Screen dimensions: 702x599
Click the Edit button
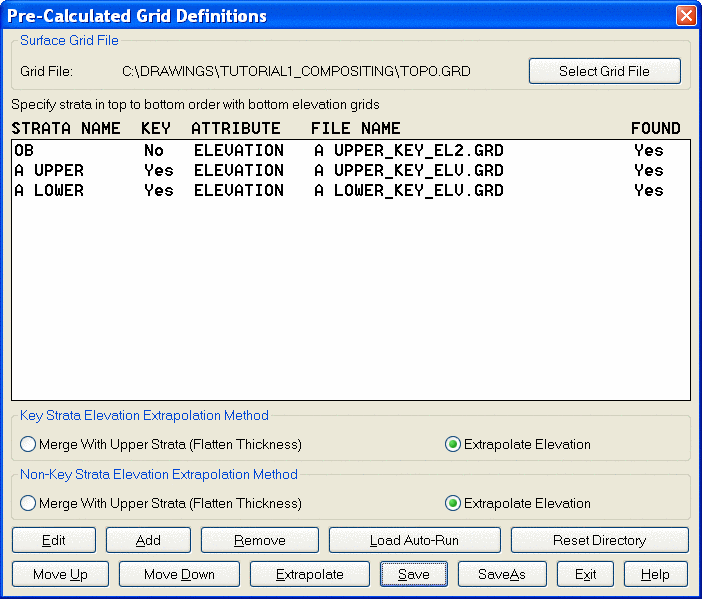pos(54,540)
